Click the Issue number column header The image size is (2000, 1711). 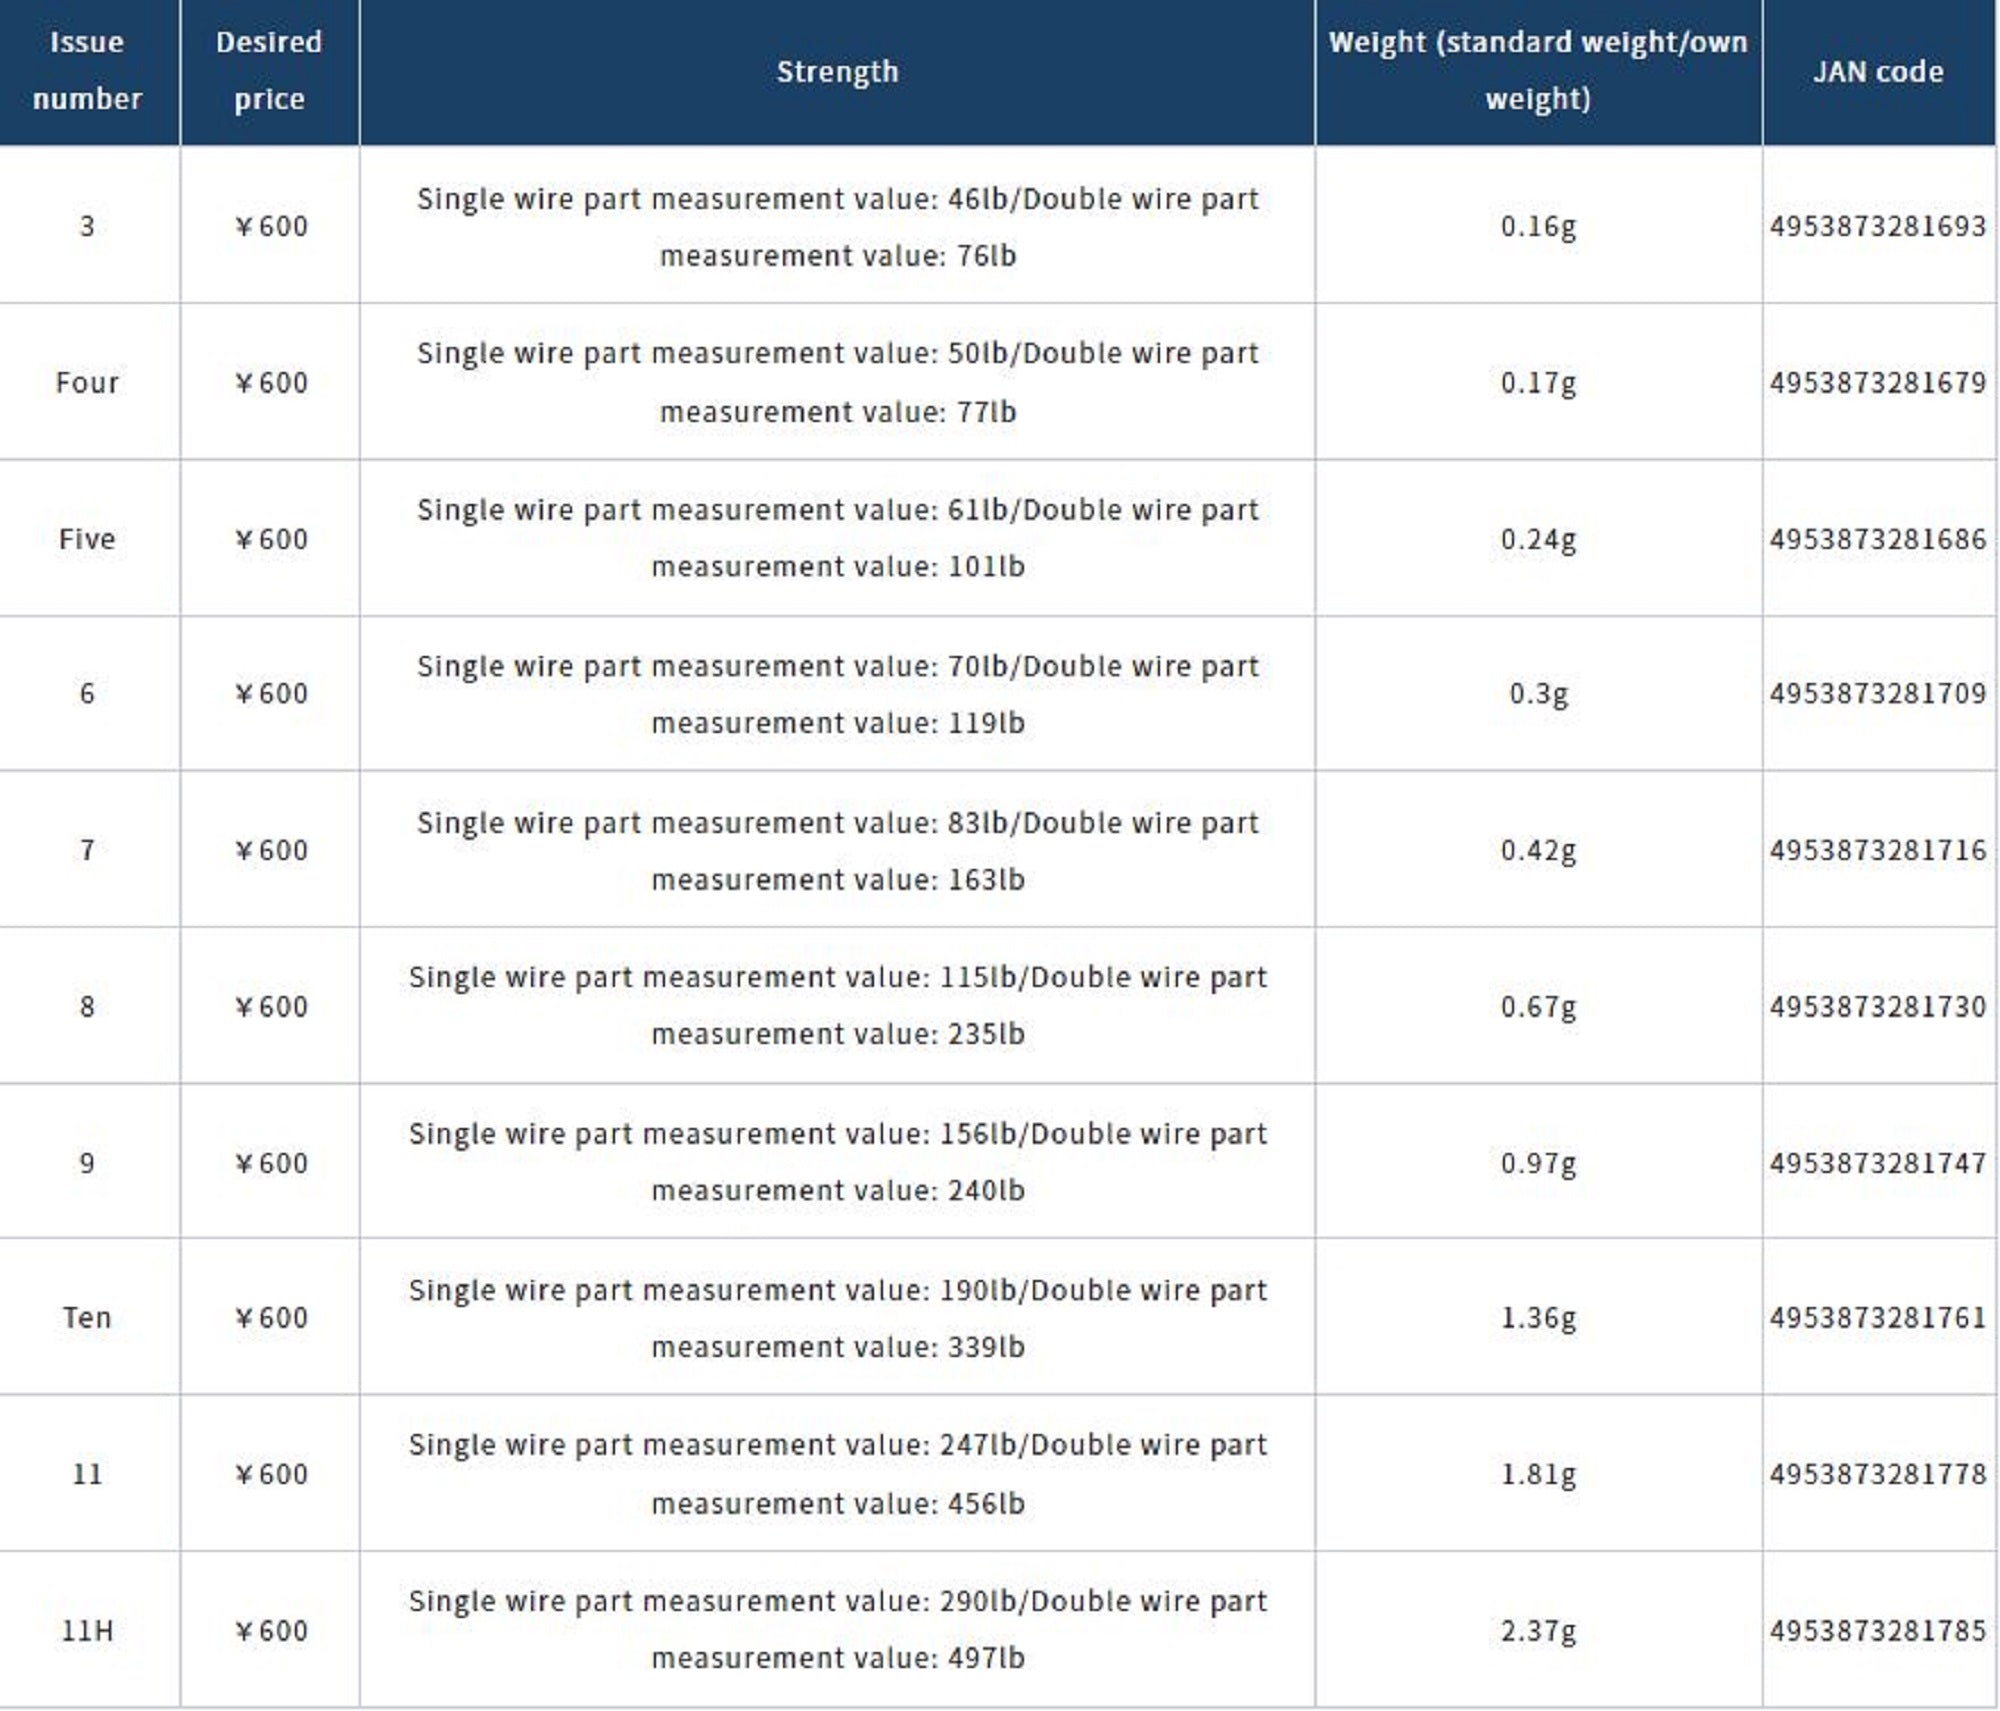point(87,70)
